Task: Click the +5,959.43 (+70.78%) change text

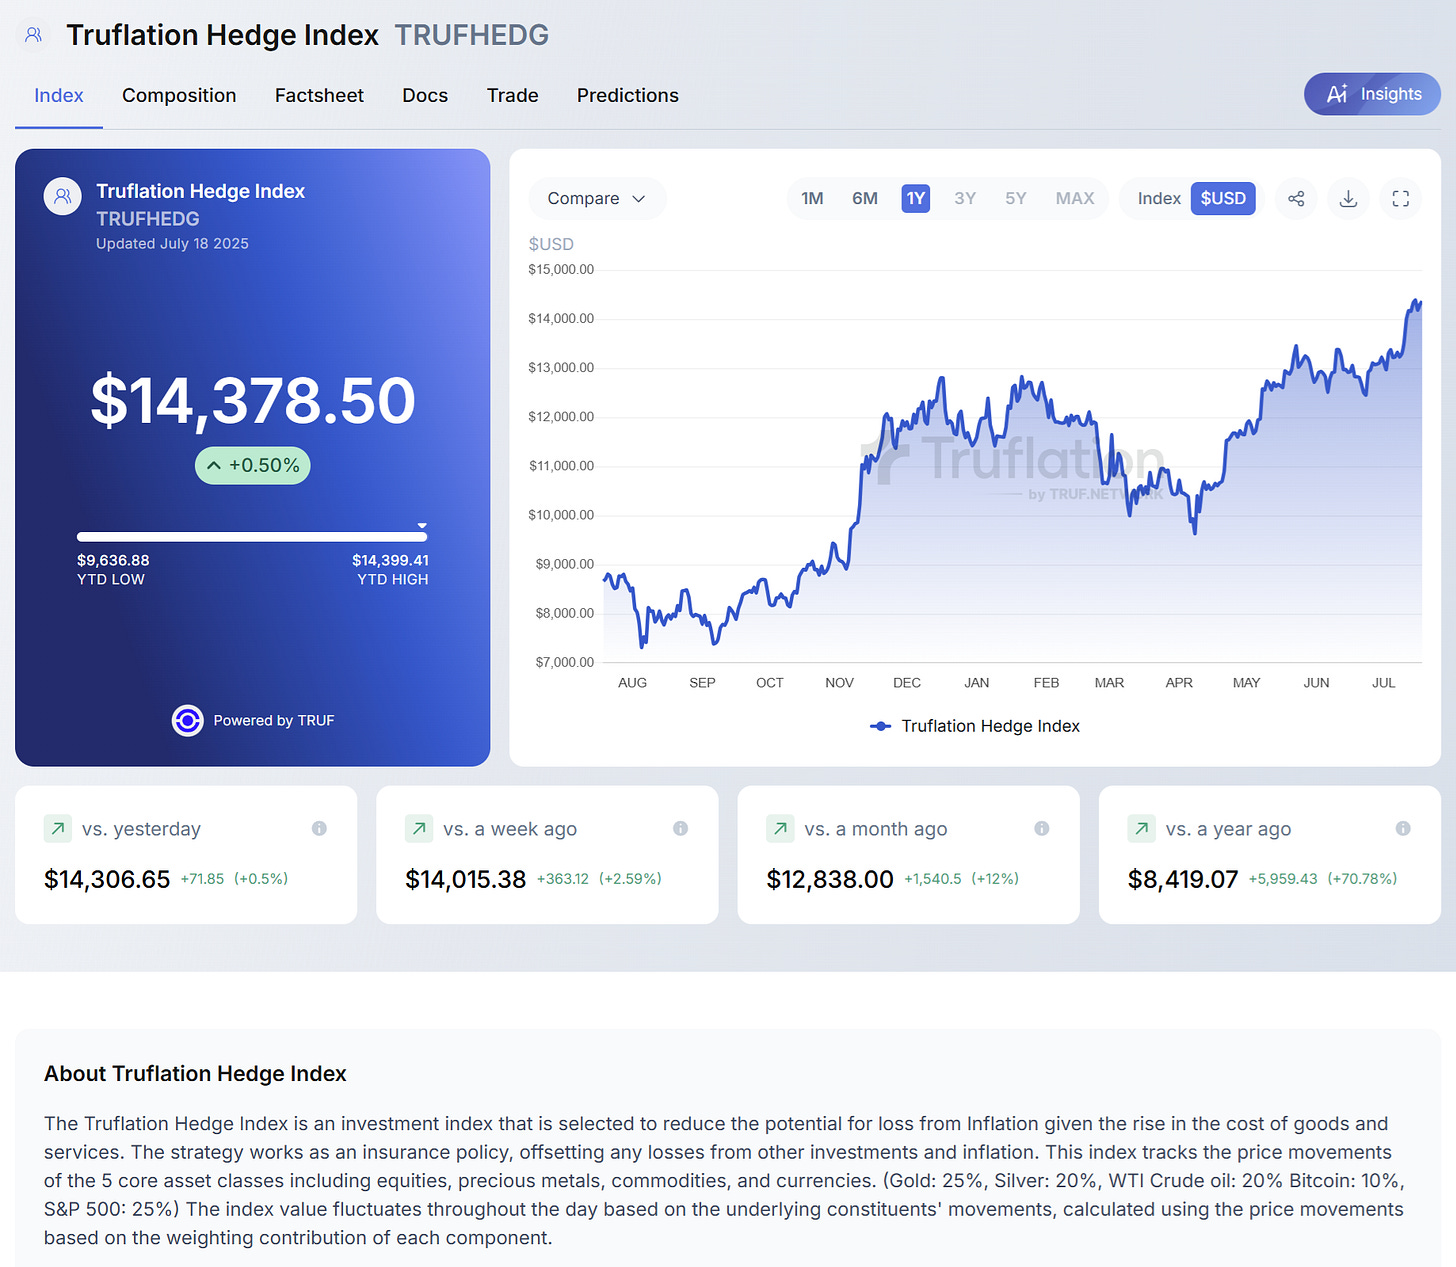Action: pos(1323,879)
